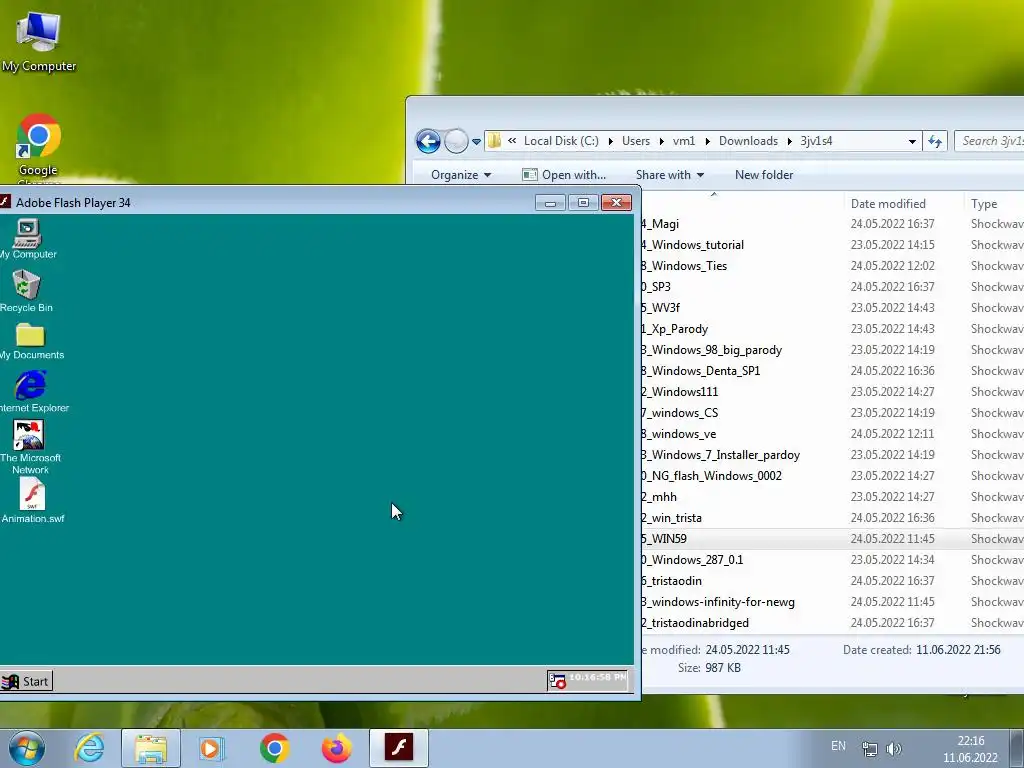Click Open with... in Explorer toolbar
Image resolution: width=1024 pixels, height=768 pixels.
click(564, 175)
